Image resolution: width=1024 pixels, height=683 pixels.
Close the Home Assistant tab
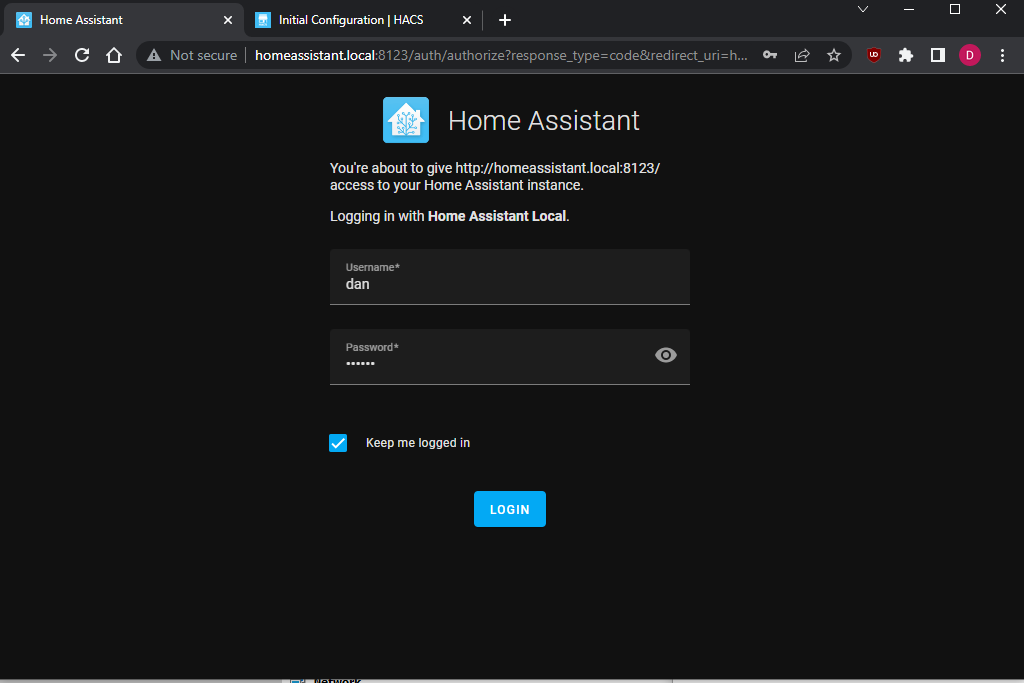pyautogui.click(x=228, y=20)
